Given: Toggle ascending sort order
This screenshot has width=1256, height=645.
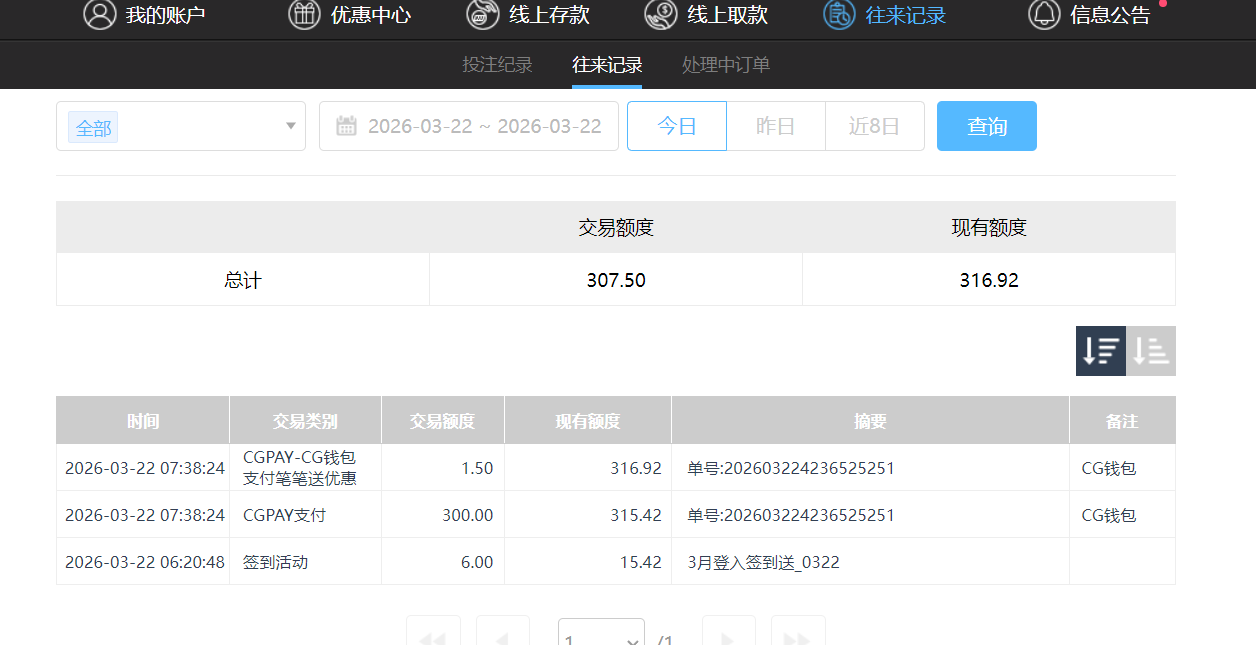Looking at the screenshot, I should (1149, 350).
